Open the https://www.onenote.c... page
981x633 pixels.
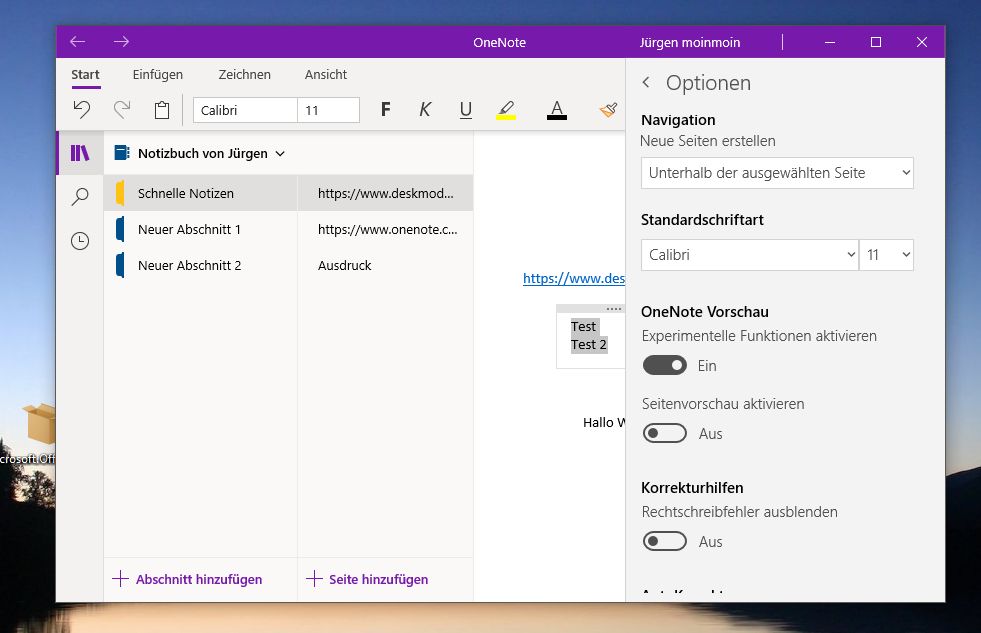pyautogui.click(x=385, y=229)
